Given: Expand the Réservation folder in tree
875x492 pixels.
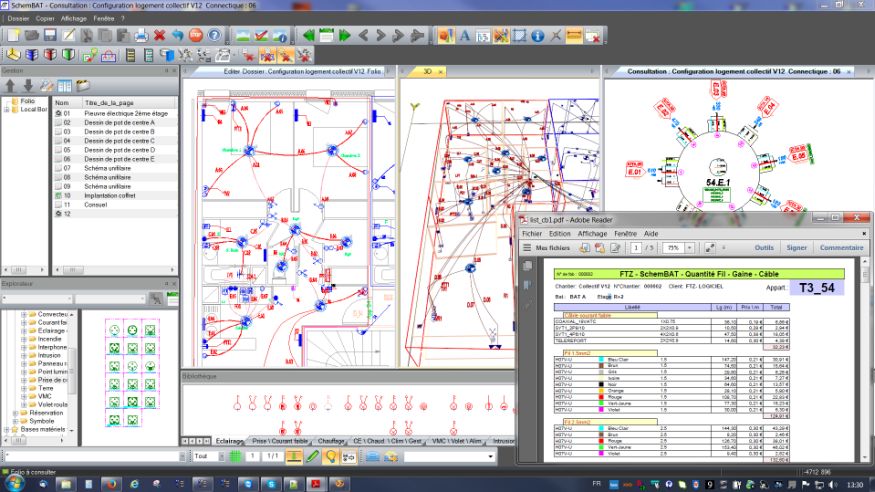Looking at the screenshot, I should (x=15, y=413).
